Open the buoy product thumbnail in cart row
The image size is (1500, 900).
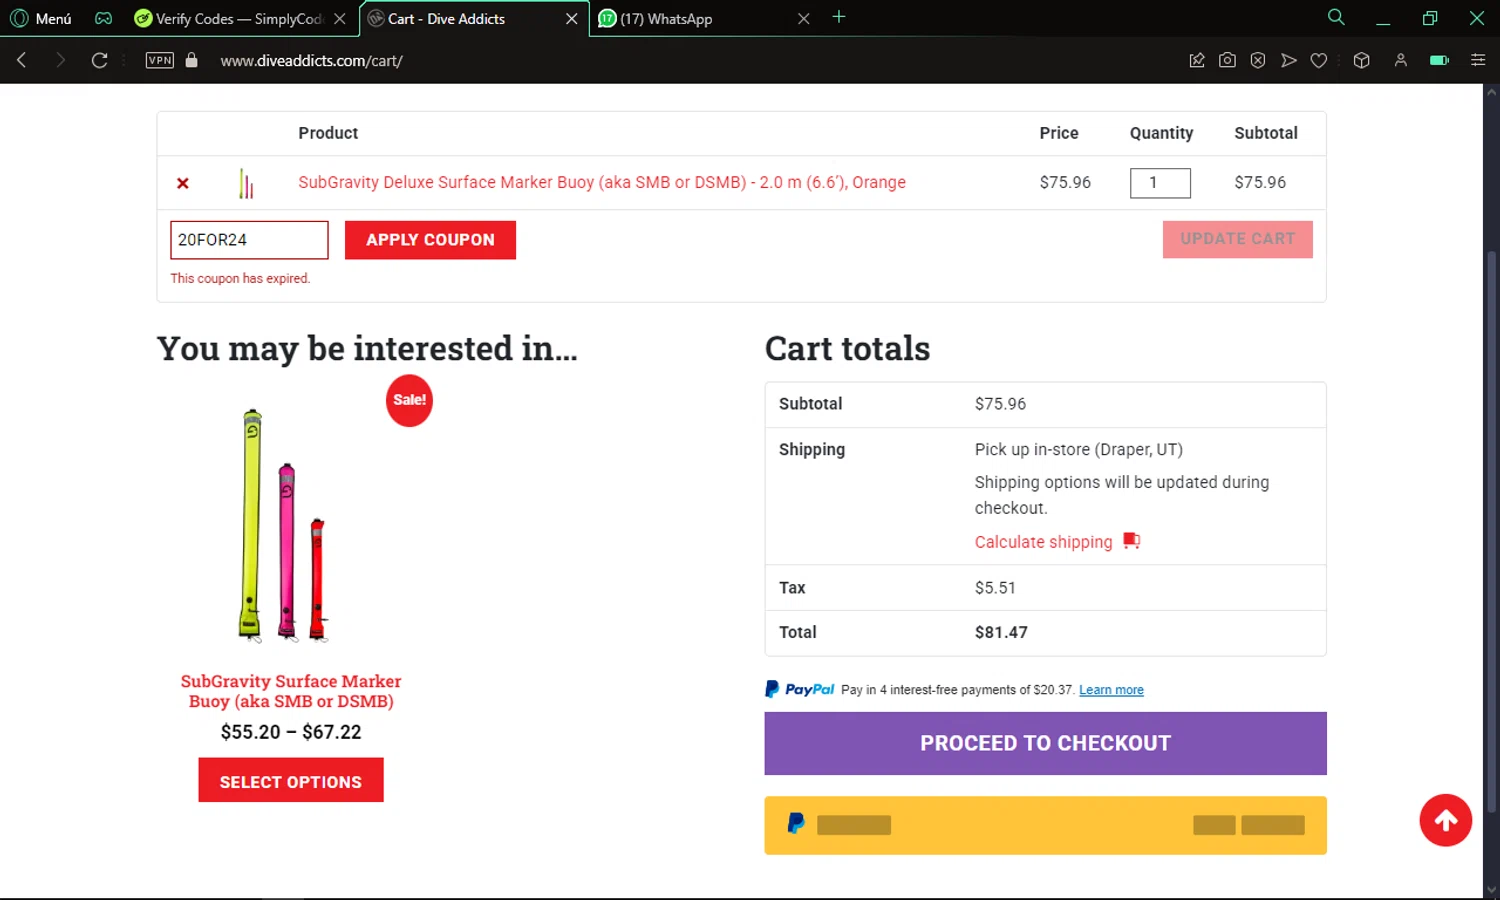click(246, 183)
